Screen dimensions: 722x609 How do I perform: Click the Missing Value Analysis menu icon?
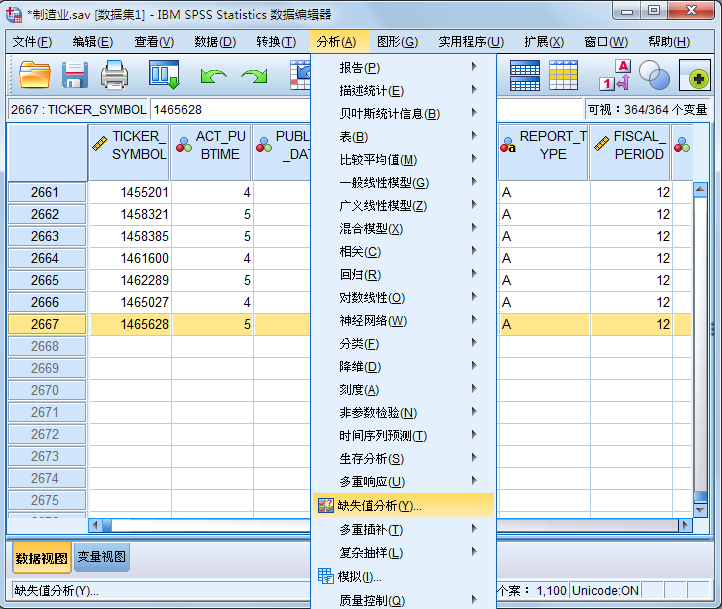326,505
